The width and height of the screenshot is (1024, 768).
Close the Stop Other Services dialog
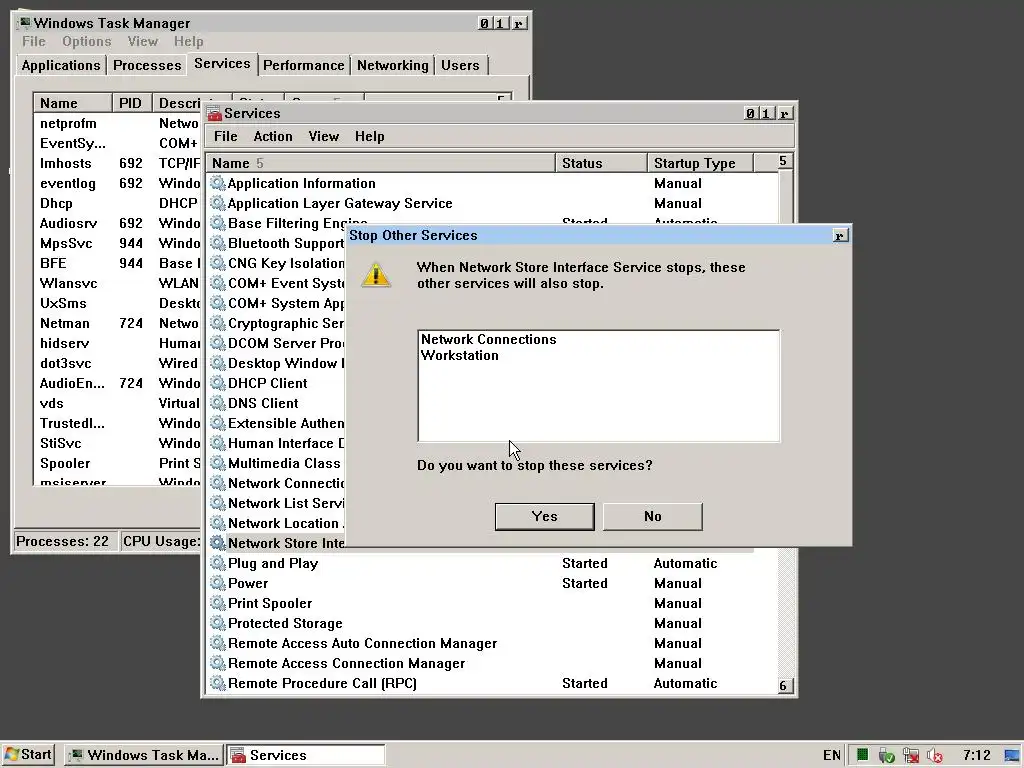pos(841,236)
